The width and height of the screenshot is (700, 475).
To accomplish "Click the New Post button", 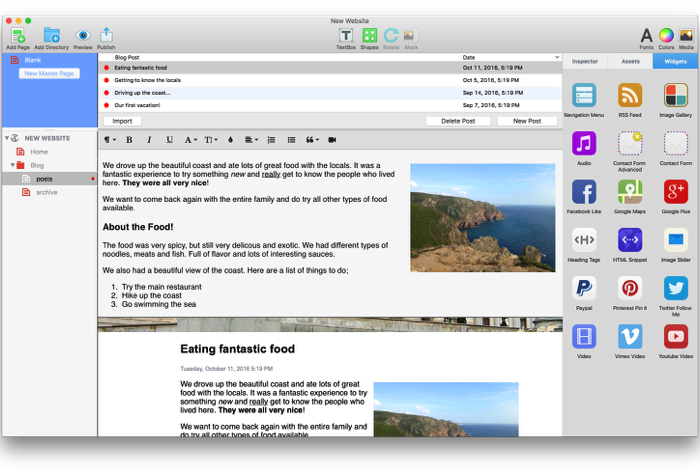I will click(527, 121).
